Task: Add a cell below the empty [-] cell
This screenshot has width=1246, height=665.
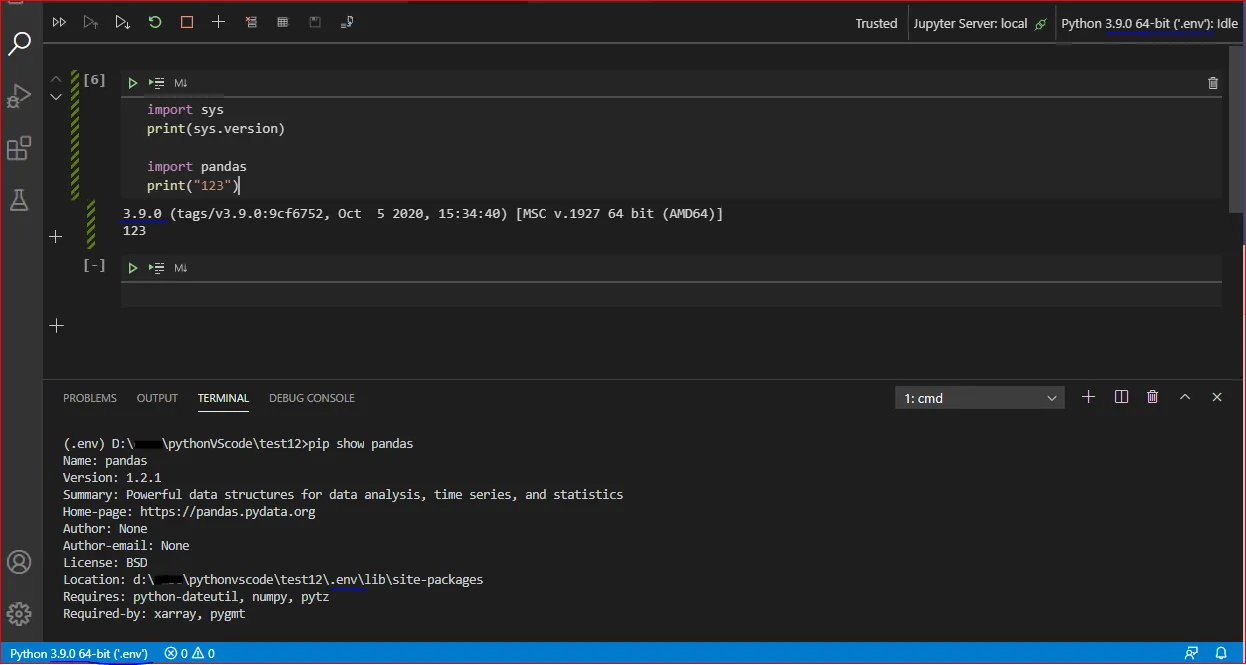Action: 56,325
